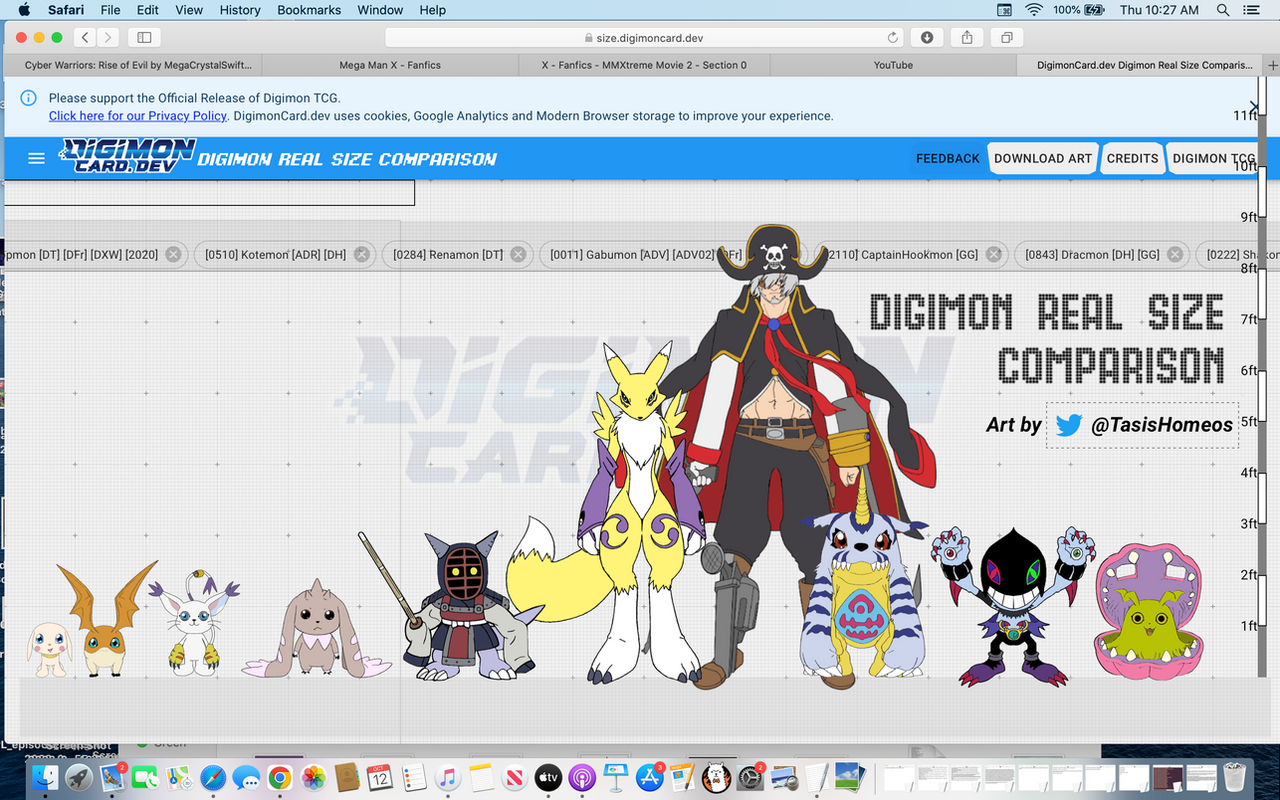The image size is (1280, 800).
Task: Click the DOWNLOAD ART button
Action: [x=1043, y=158]
